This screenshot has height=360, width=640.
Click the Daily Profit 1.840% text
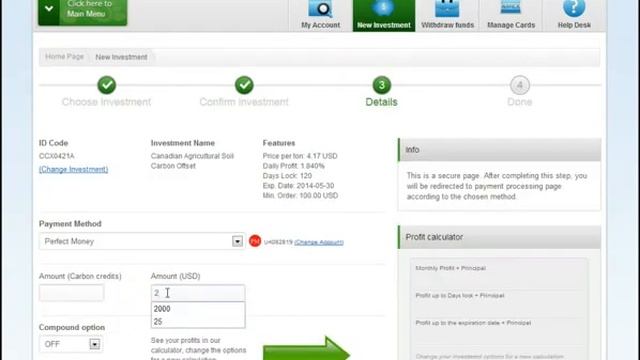point(293,166)
